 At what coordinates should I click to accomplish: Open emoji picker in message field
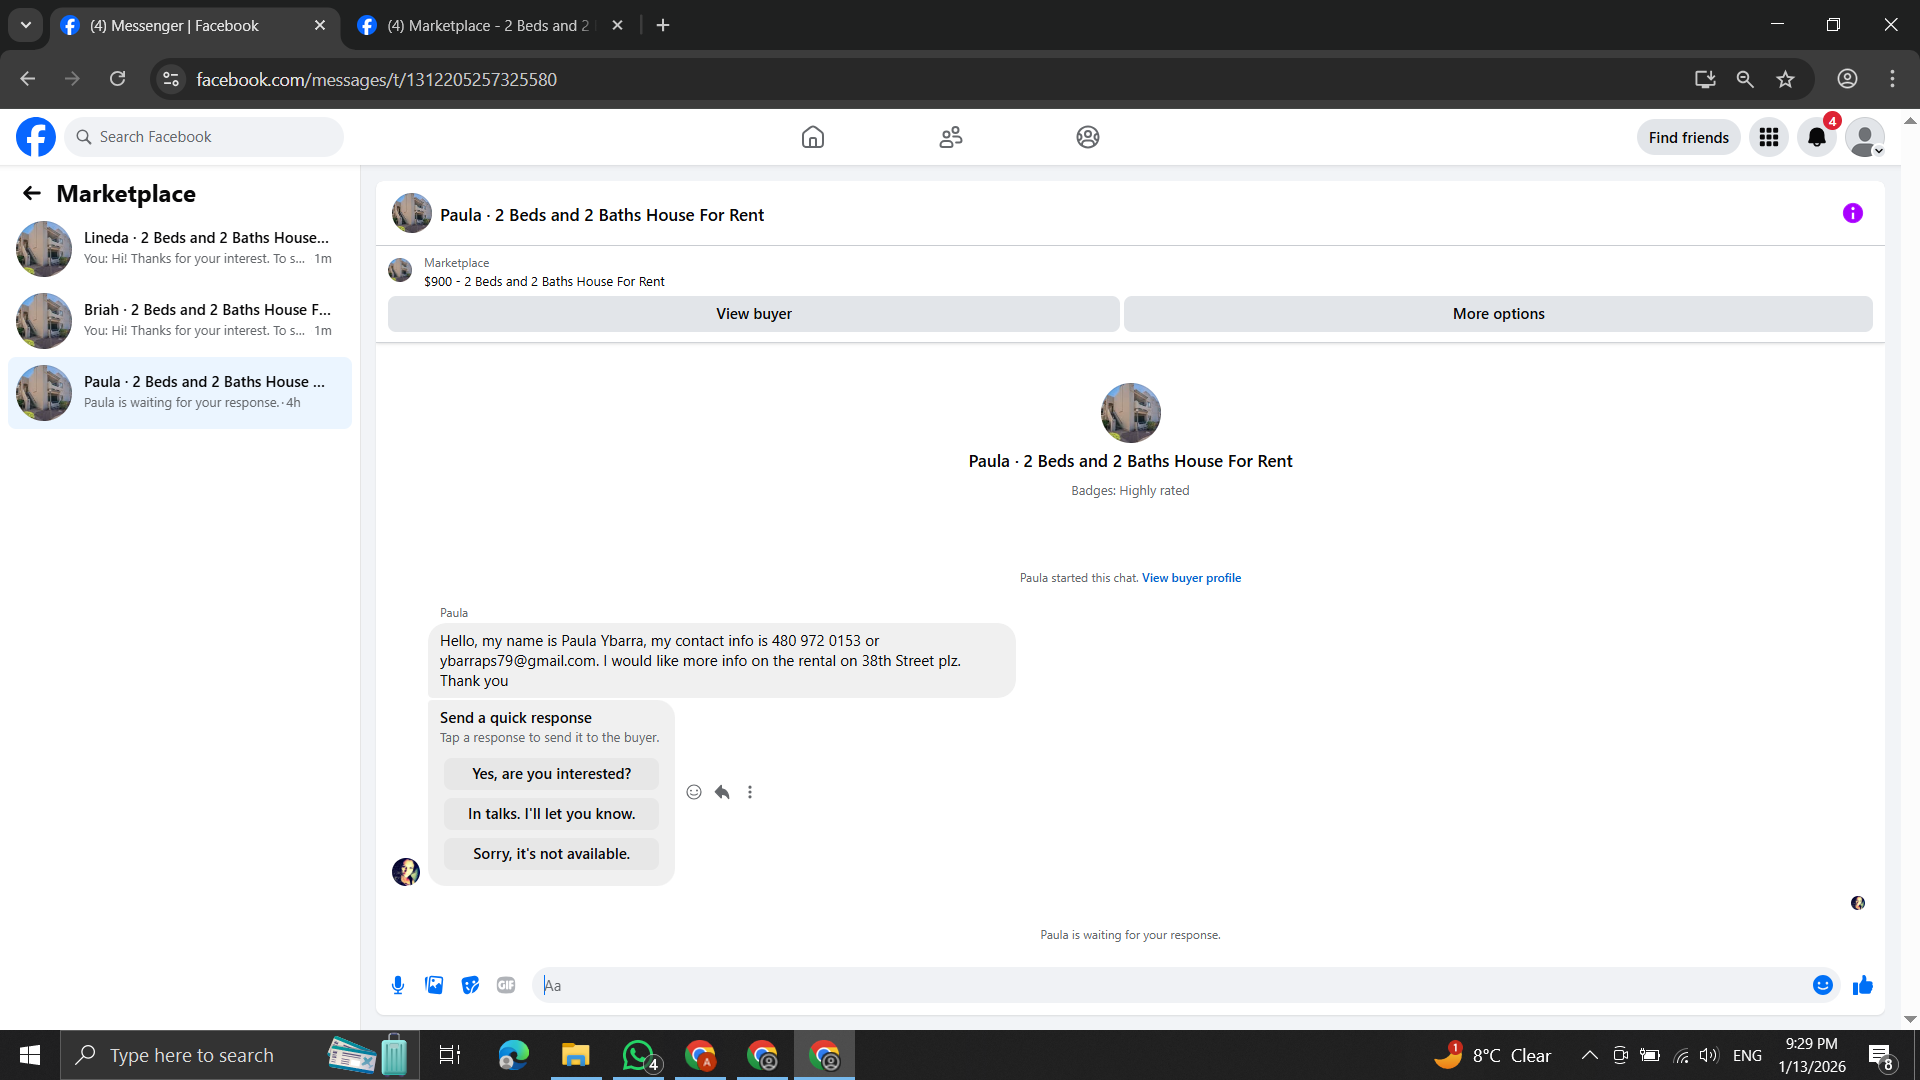pyautogui.click(x=1822, y=985)
